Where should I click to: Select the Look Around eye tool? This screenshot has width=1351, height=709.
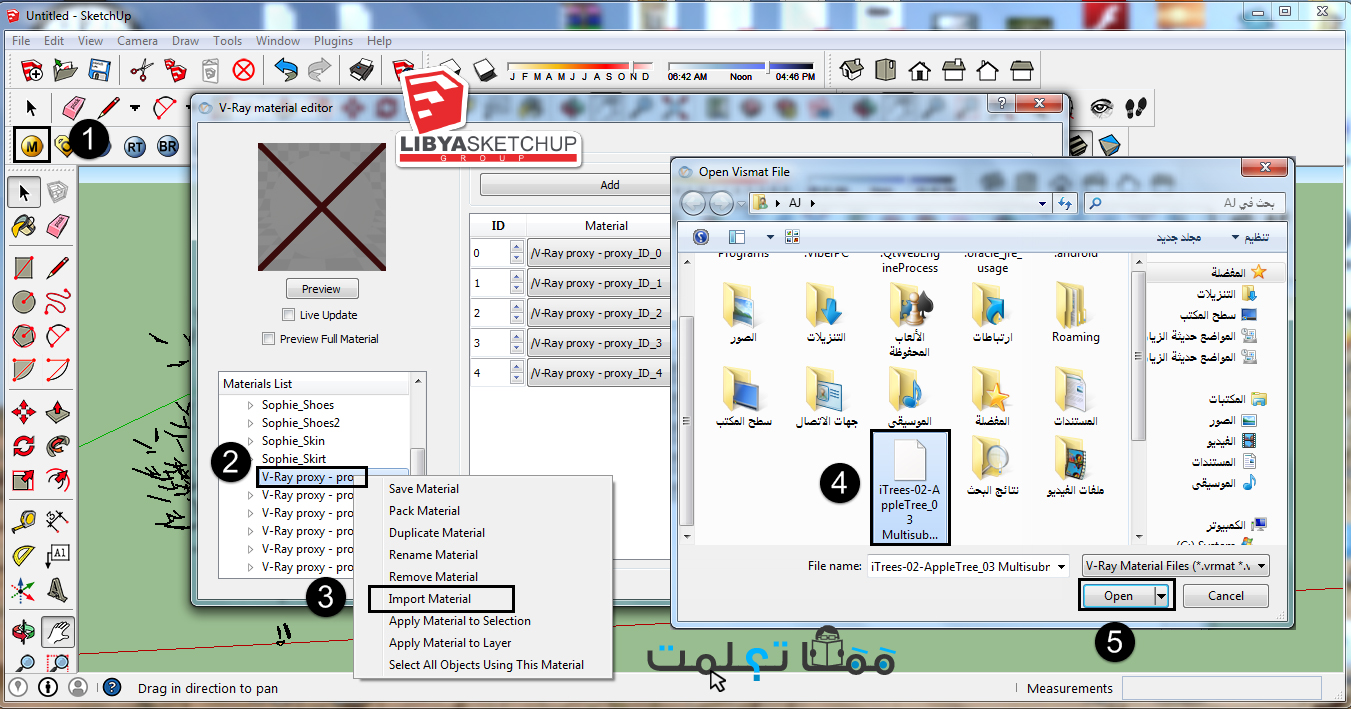coord(1101,107)
